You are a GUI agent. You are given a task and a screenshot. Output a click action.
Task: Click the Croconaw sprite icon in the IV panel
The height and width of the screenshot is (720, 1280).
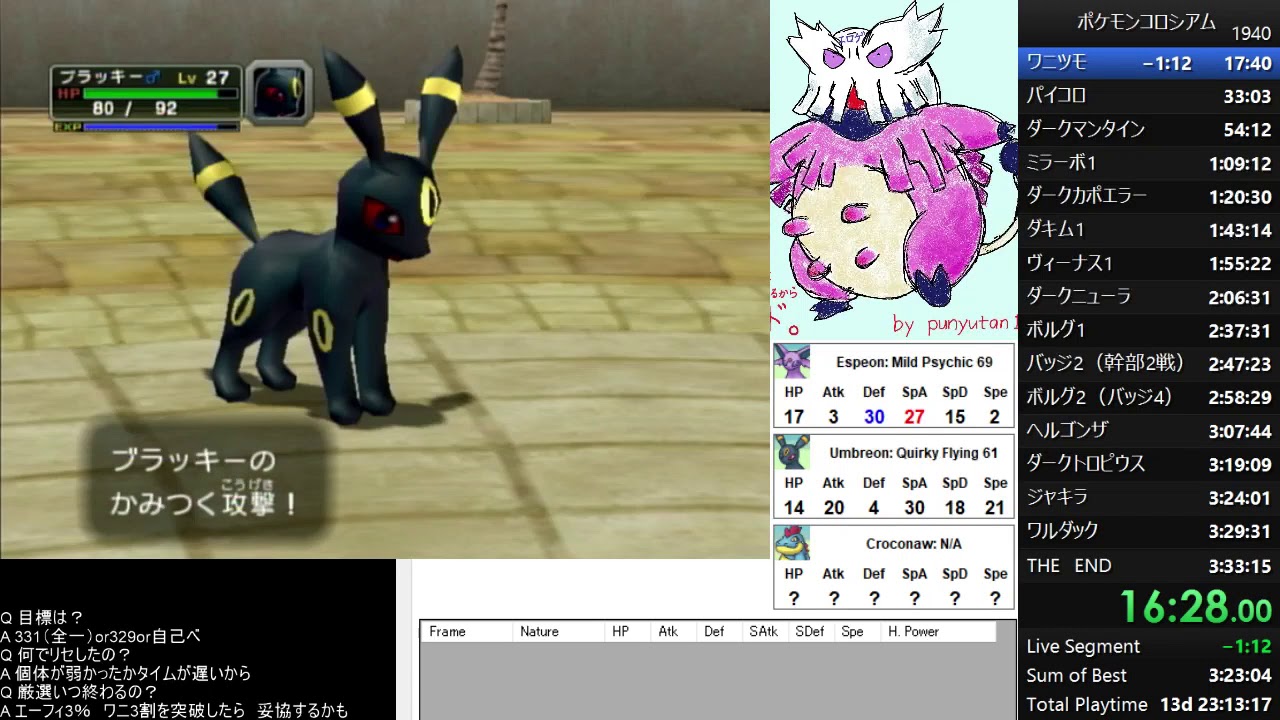[x=792, y=543]
